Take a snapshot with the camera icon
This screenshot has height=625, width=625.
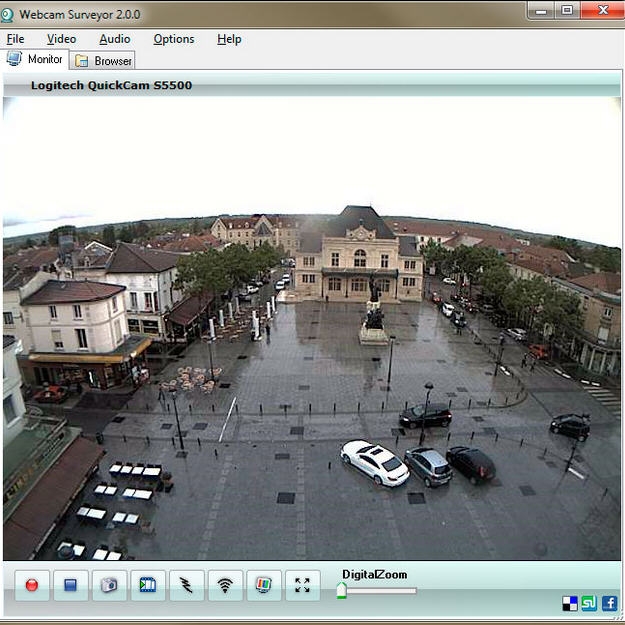(109, 585)
